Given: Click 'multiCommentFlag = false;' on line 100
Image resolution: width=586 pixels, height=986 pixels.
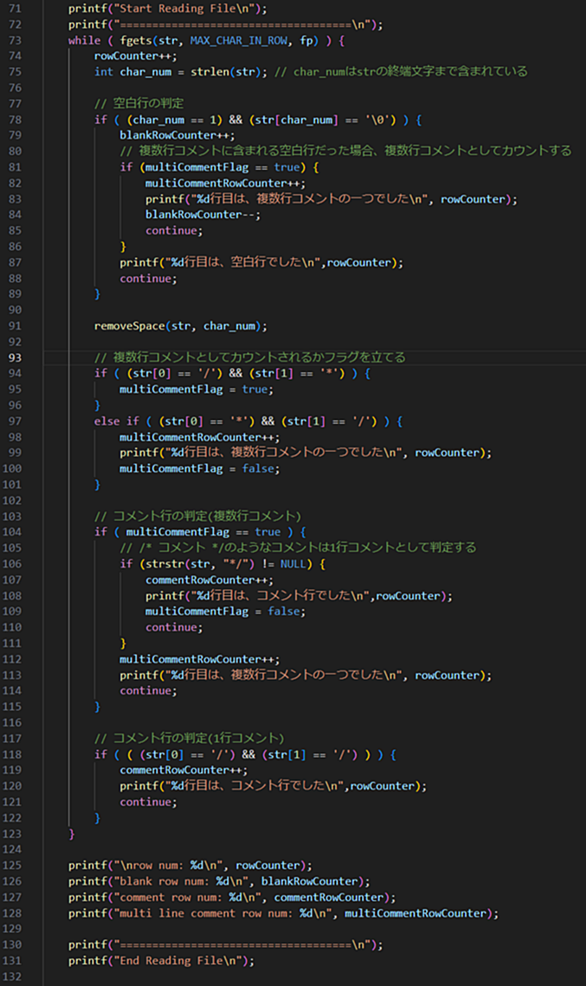Looking at the screenshot, I should (x=200, y=468).
